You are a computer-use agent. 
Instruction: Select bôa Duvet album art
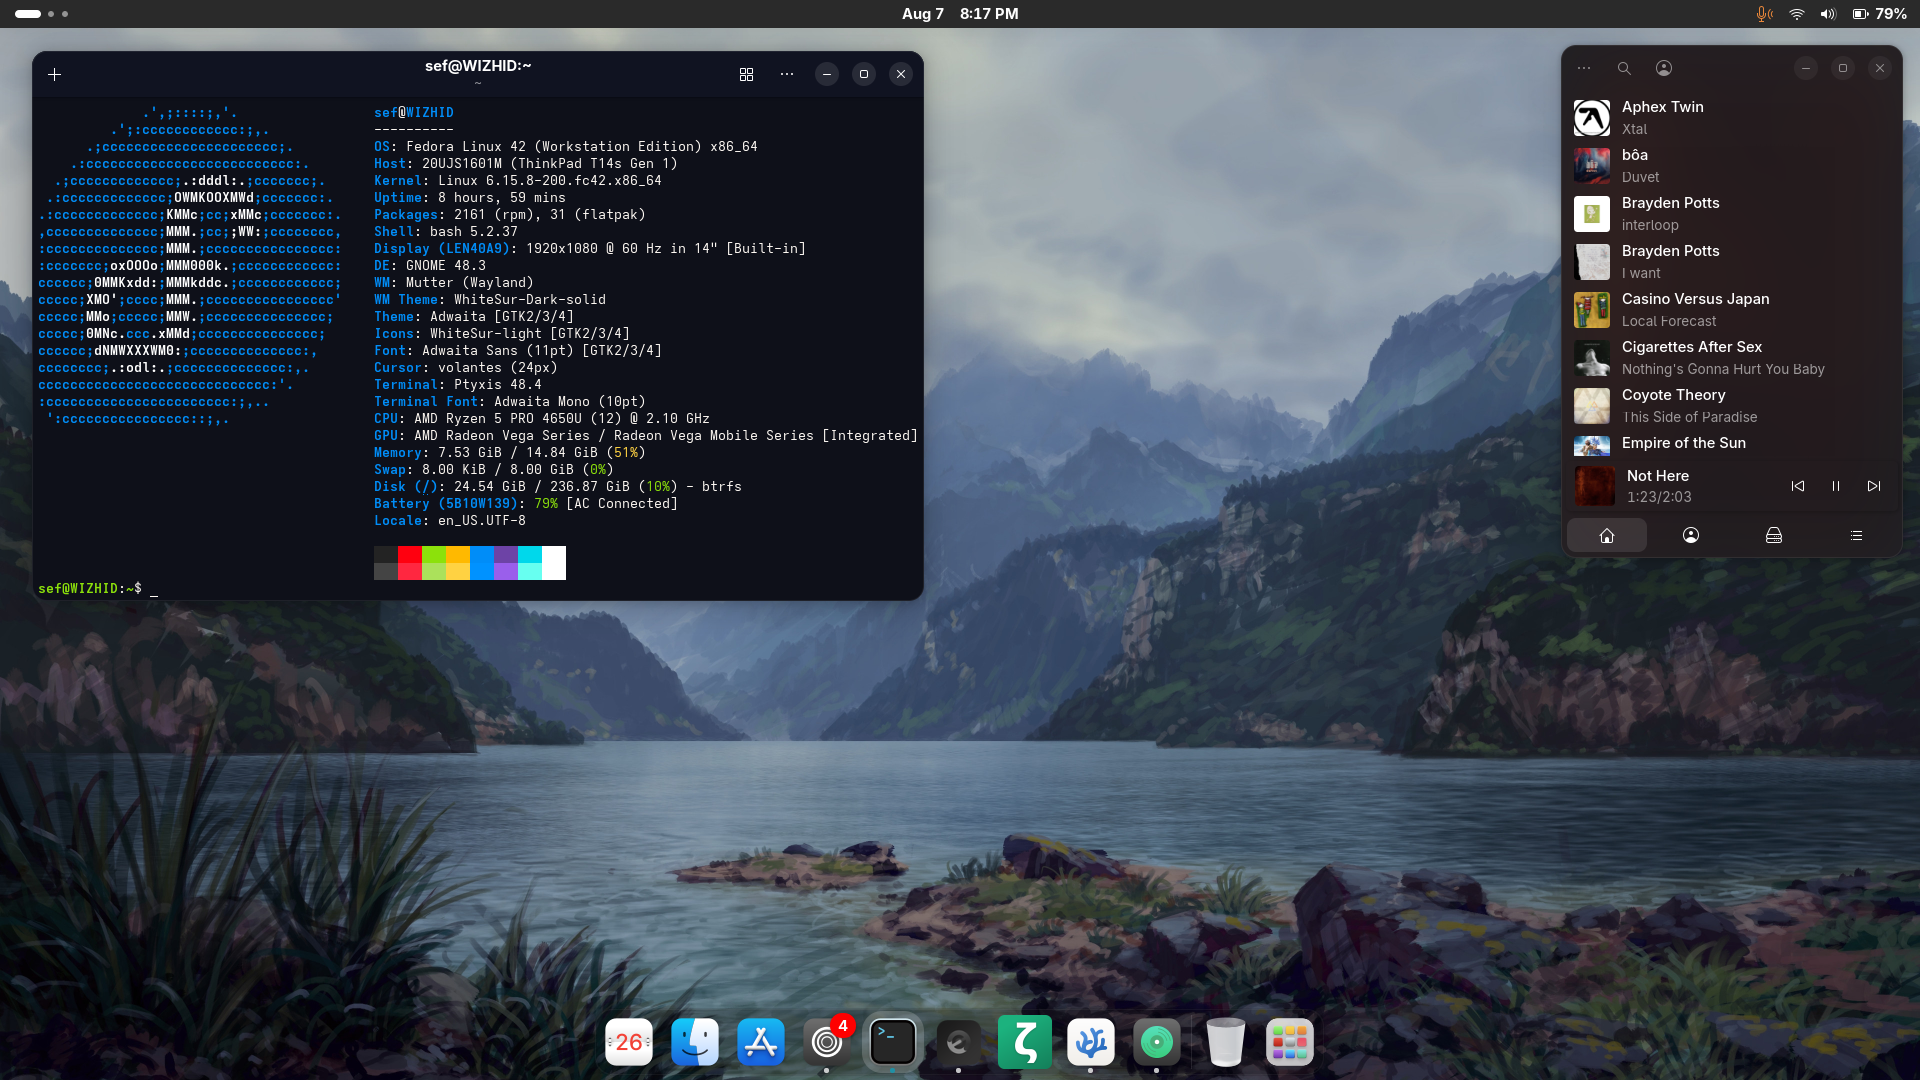pyautogui.click(x=1592, y=166)
